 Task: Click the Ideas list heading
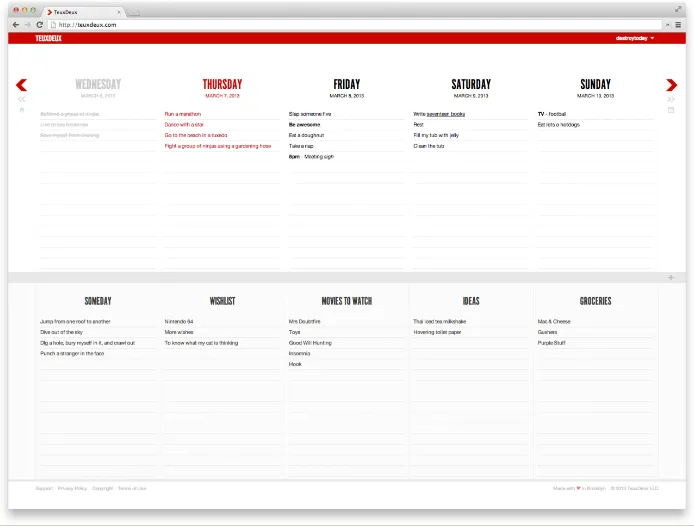(471, 301)
